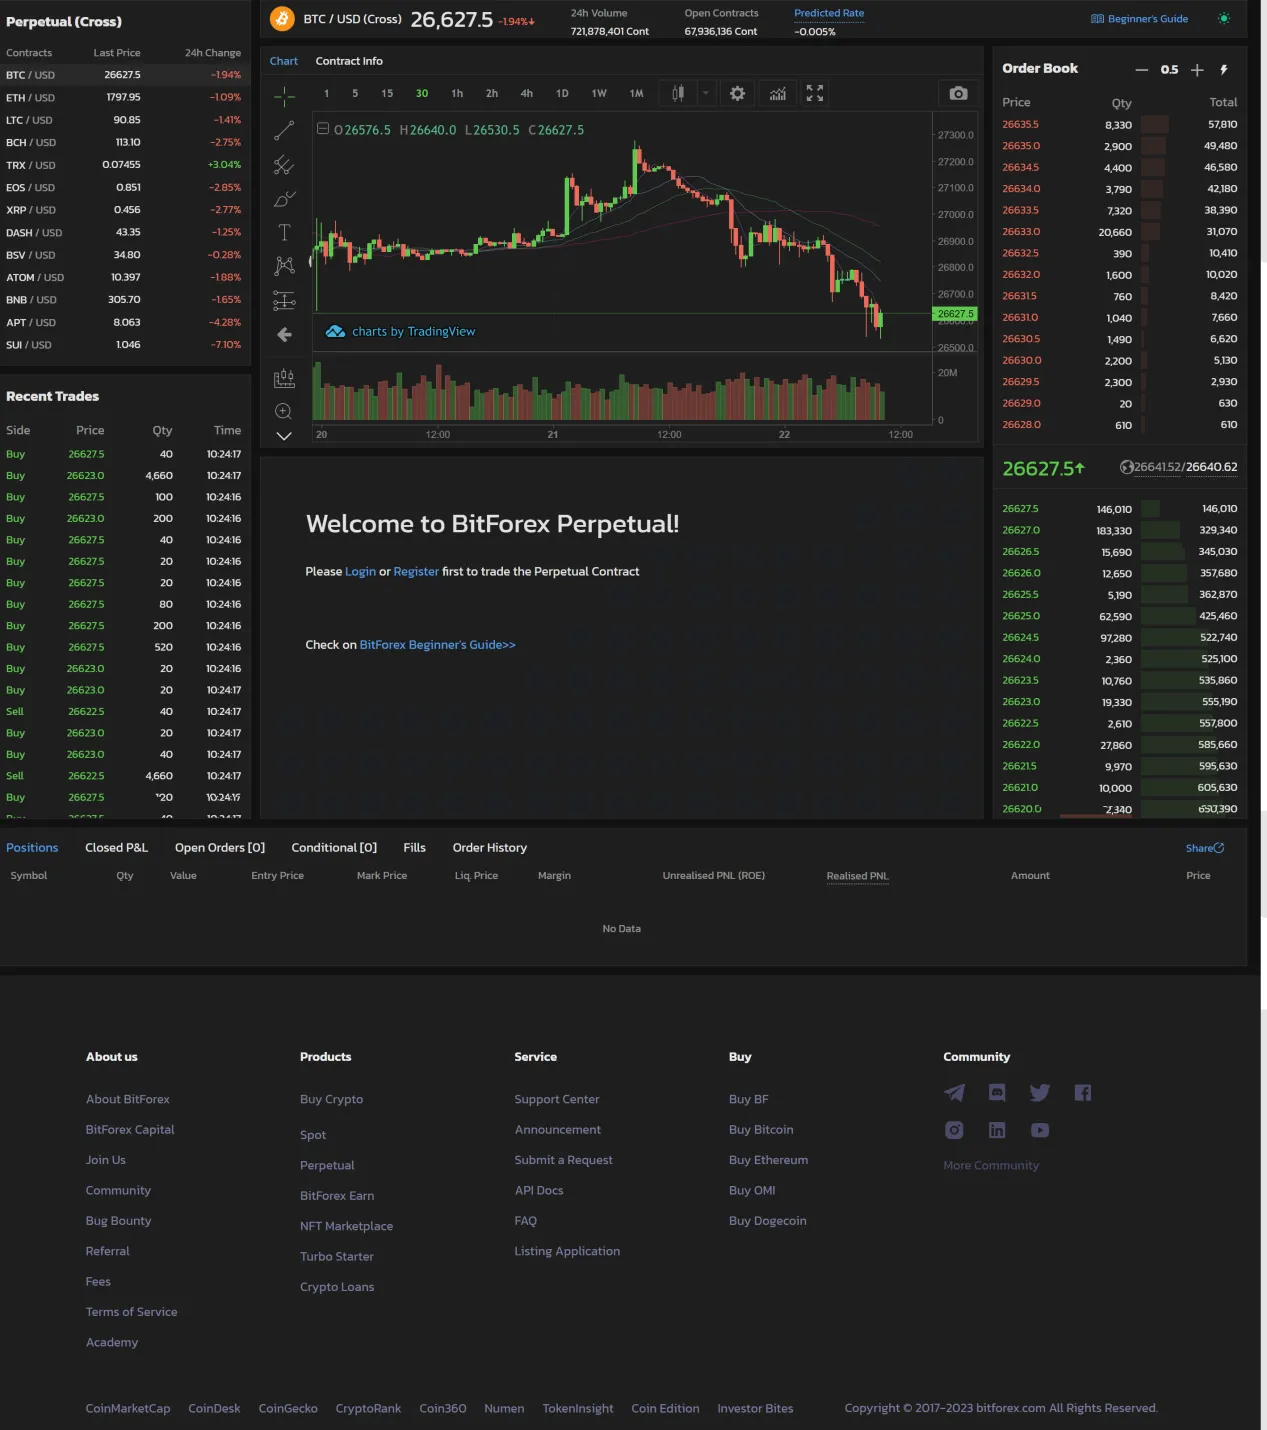The height and width of the screenshot is (1430, 1267).
Task: Open chart style dropdown arrow
Action: pos(706,93)
